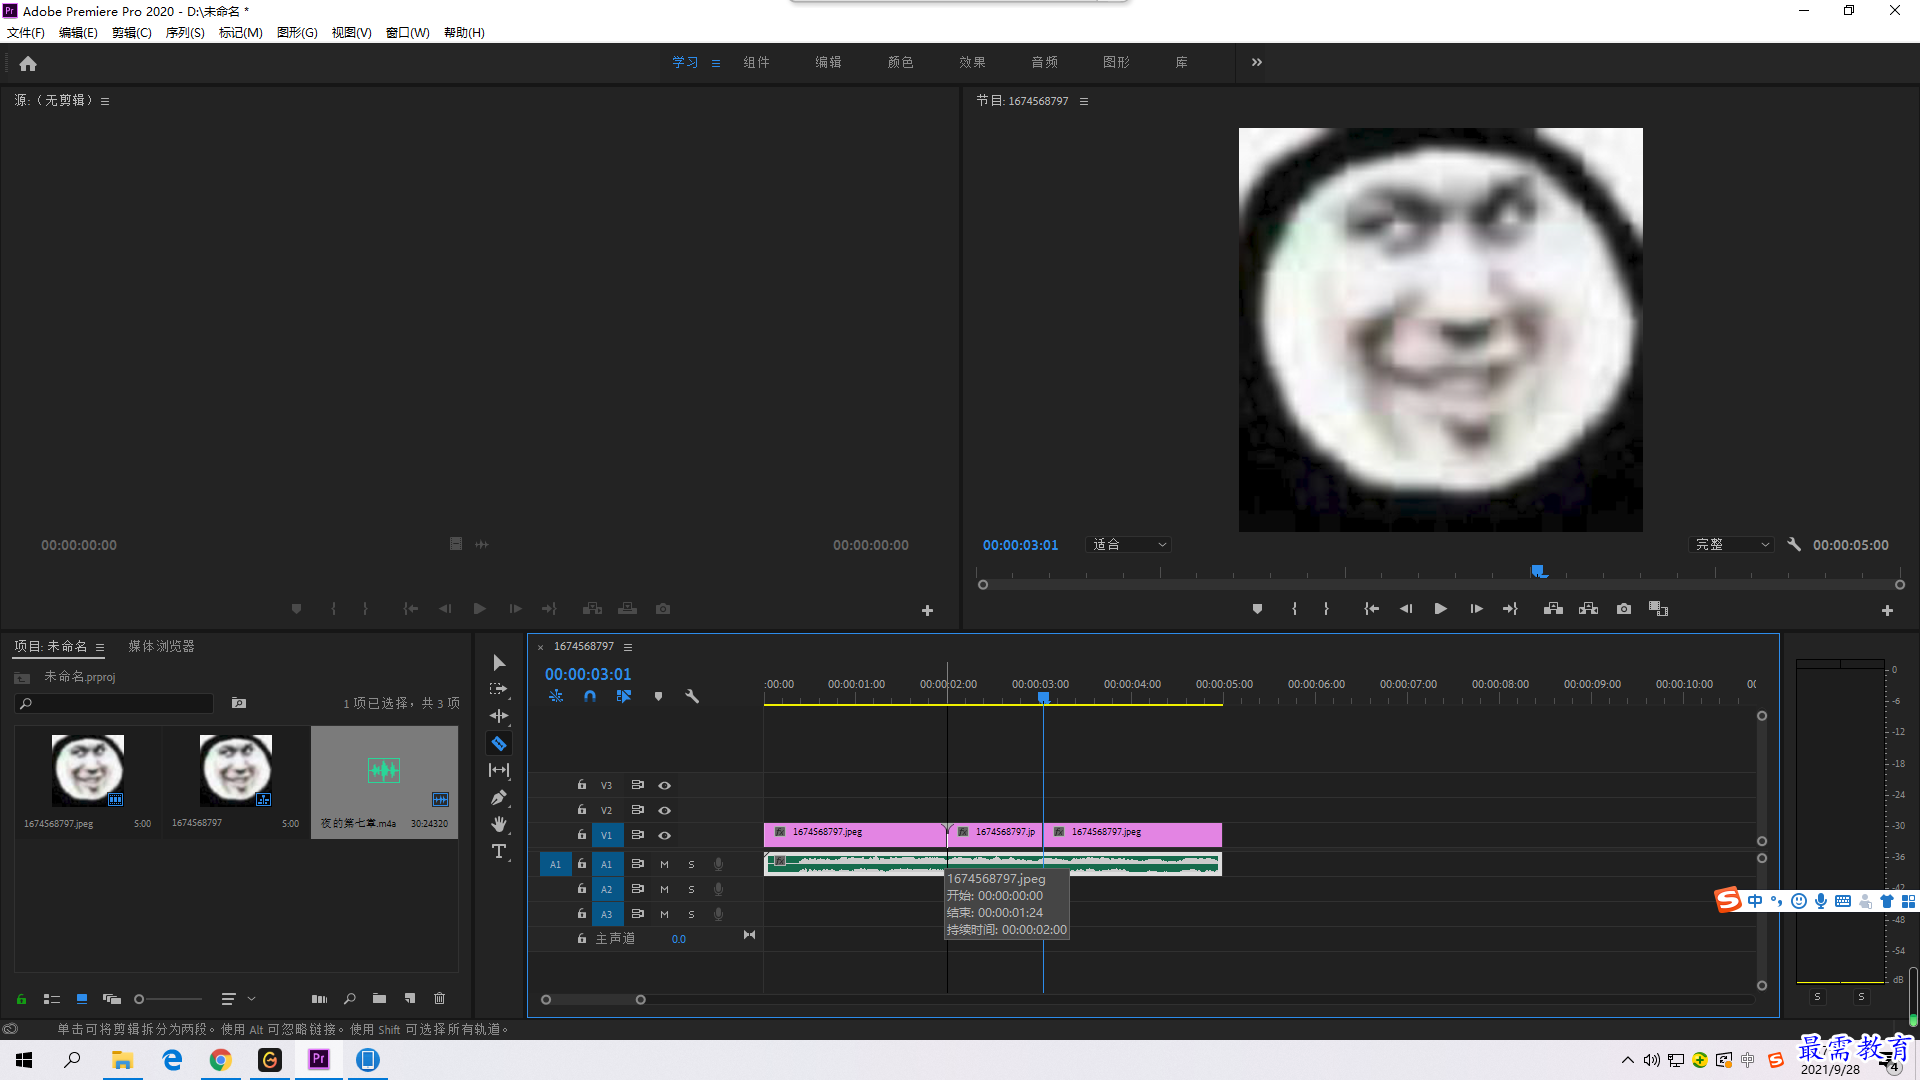Open sequence 1674568797 panel menu
Viewport: 1920px width, 1080px height.
tap(628, 647)
